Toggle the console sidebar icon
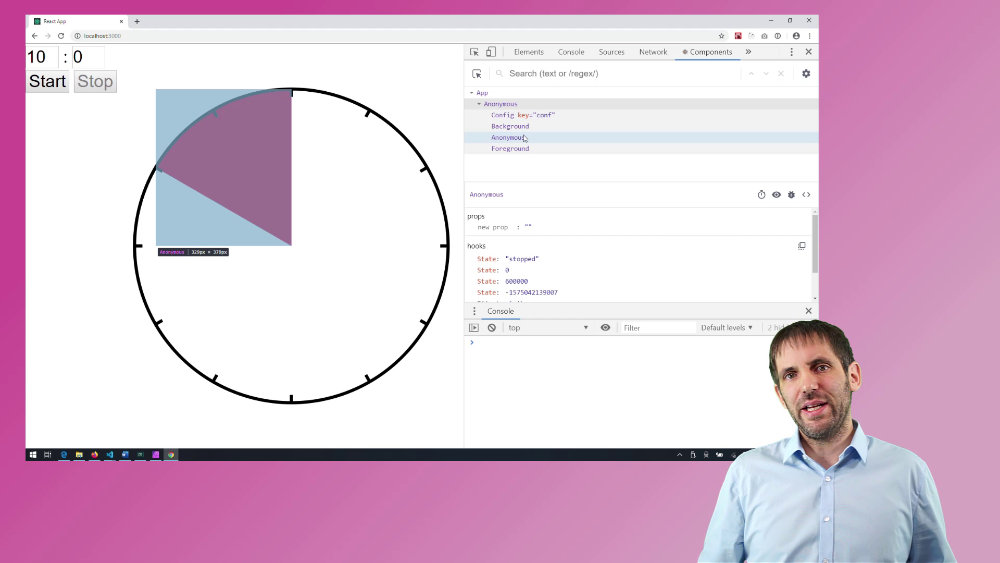The image size is (1000, 563). click(474, 328)
